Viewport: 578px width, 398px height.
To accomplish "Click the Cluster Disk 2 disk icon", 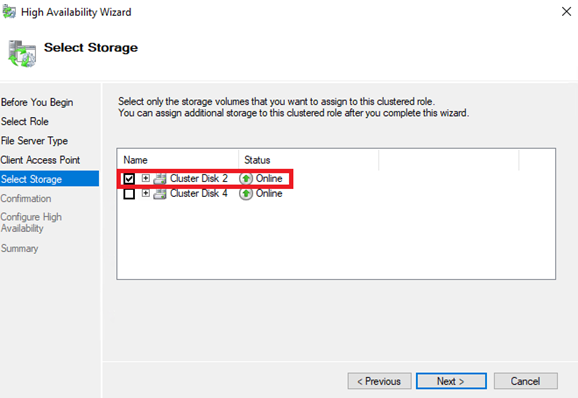I will coord(160,179).
